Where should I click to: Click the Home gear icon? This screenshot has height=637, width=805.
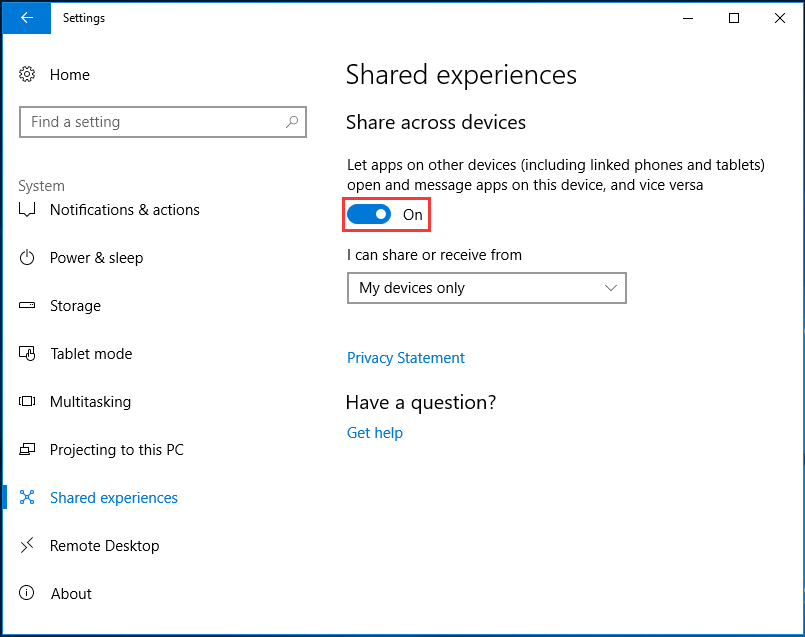27,74
